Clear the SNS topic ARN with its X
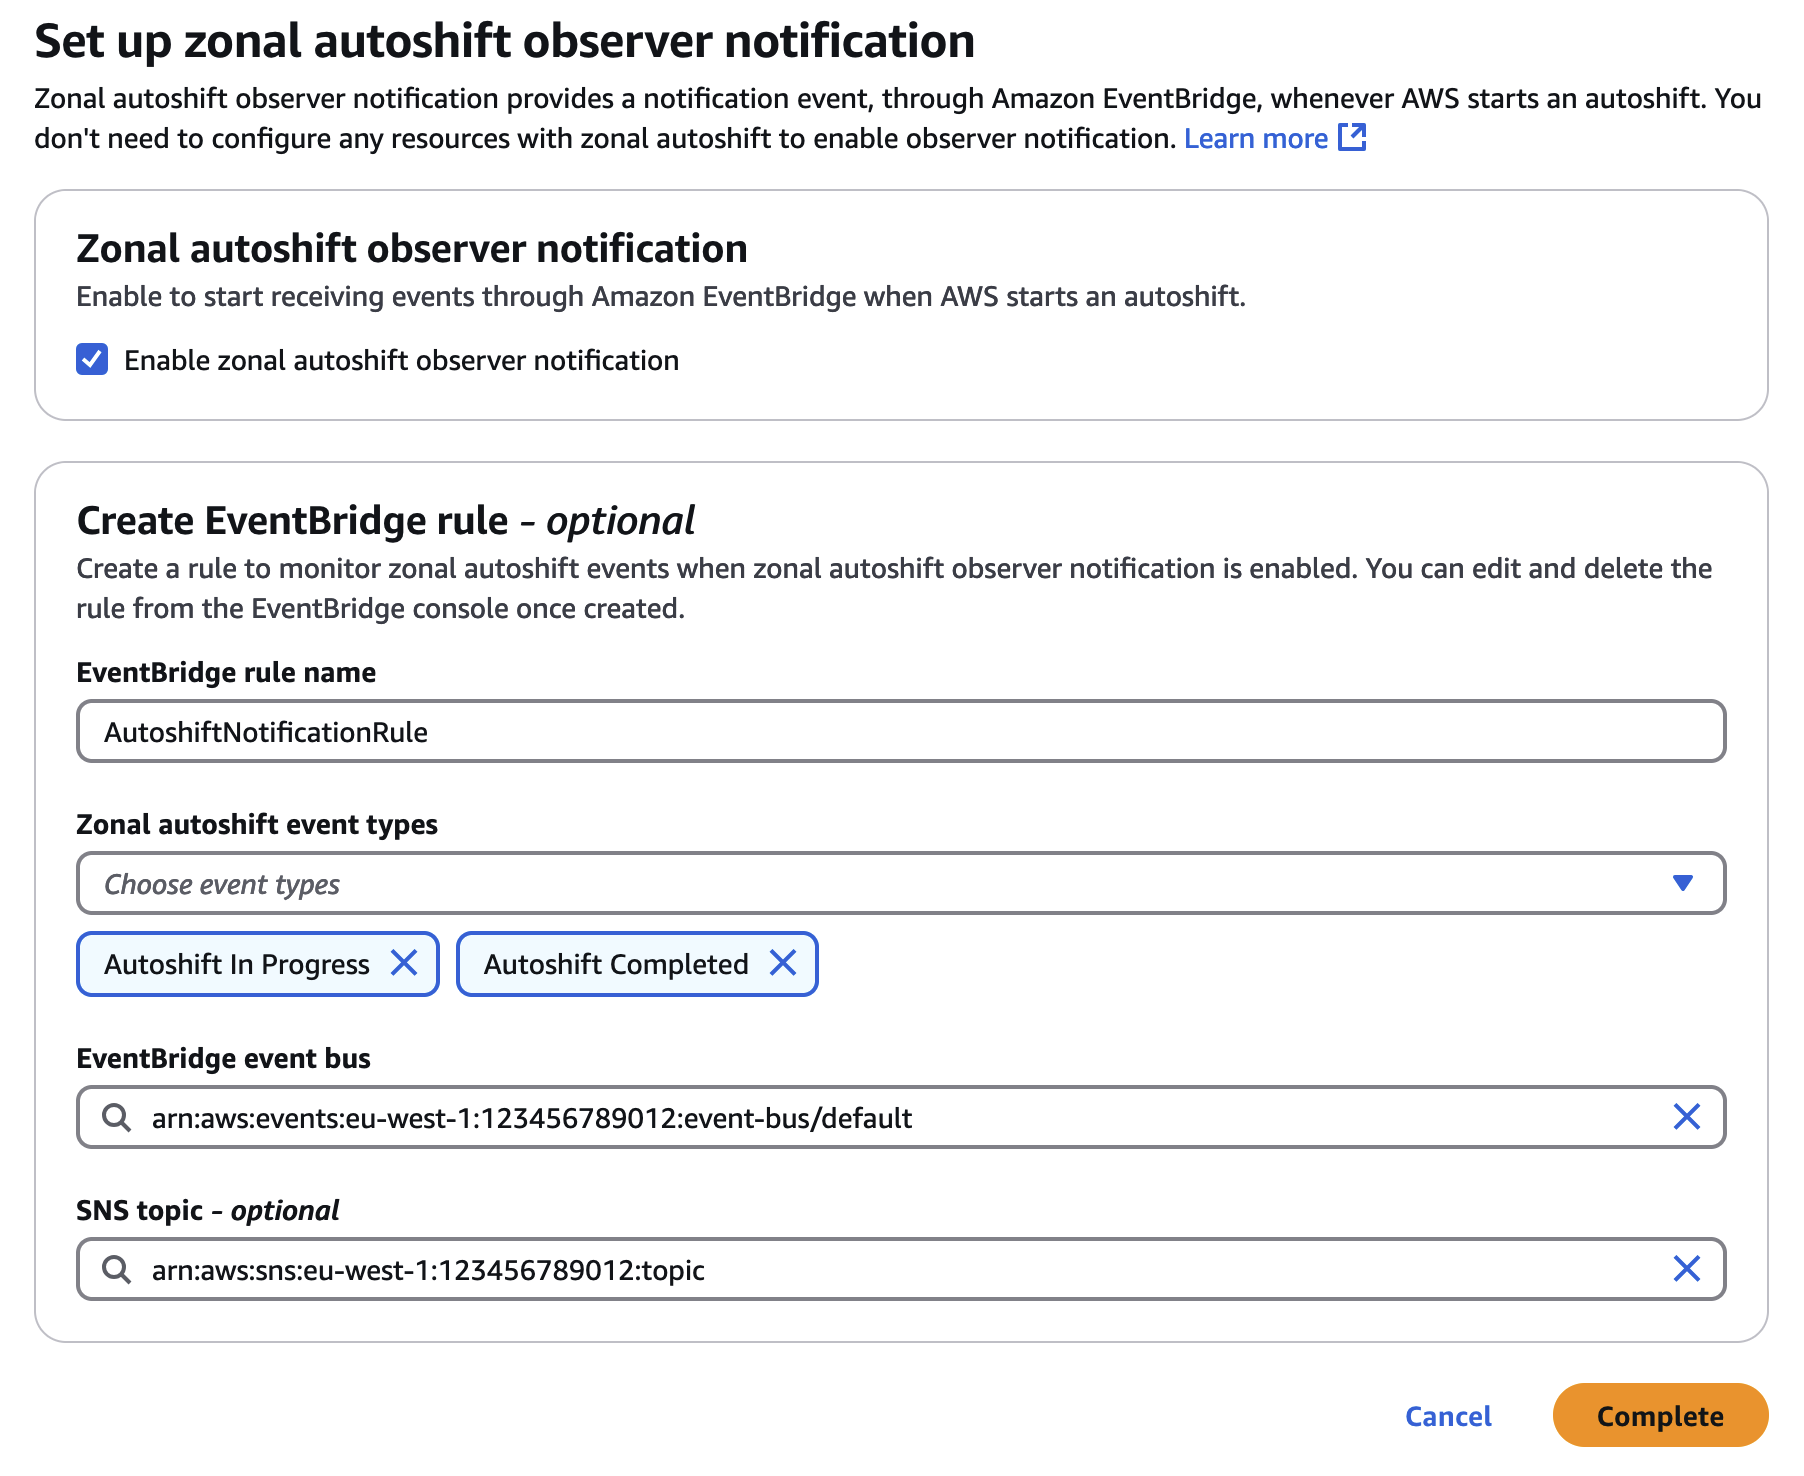 point(1687,1269)
